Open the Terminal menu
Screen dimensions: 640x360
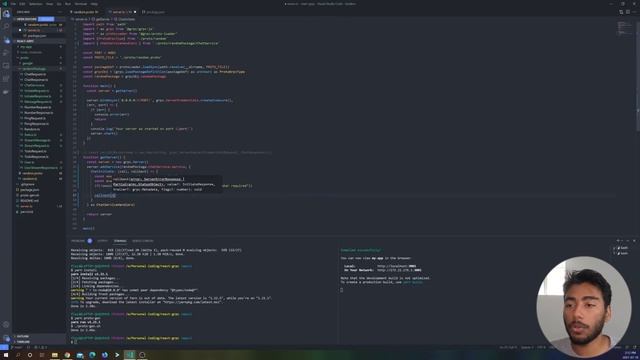point(80,4)
